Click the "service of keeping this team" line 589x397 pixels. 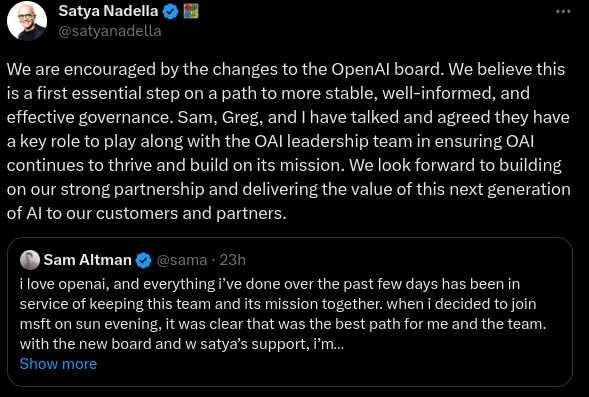pos(278,304)
